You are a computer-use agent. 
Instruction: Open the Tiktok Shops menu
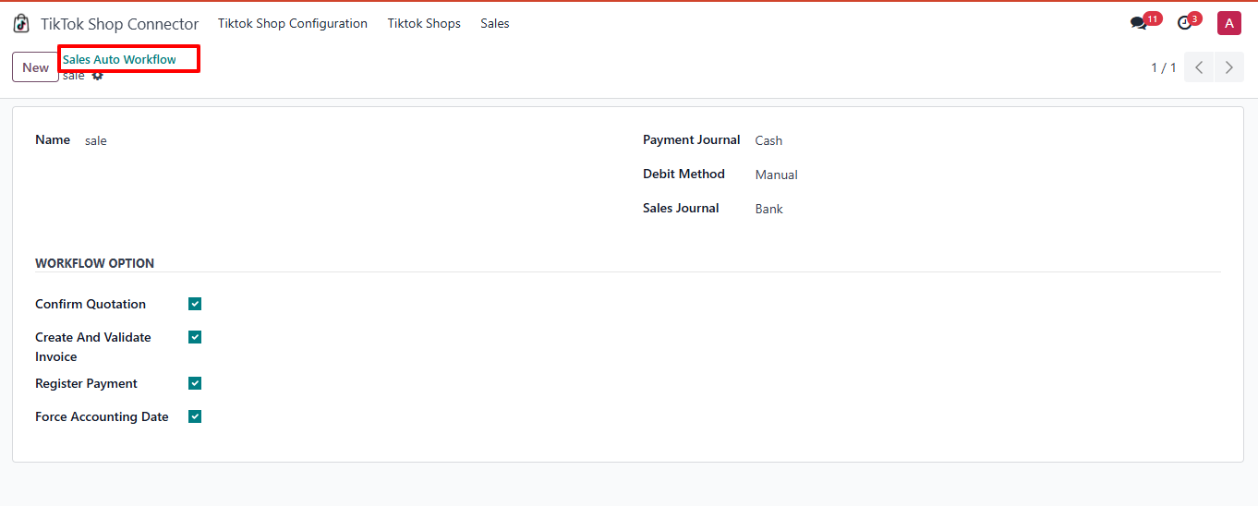click(424, 23)
